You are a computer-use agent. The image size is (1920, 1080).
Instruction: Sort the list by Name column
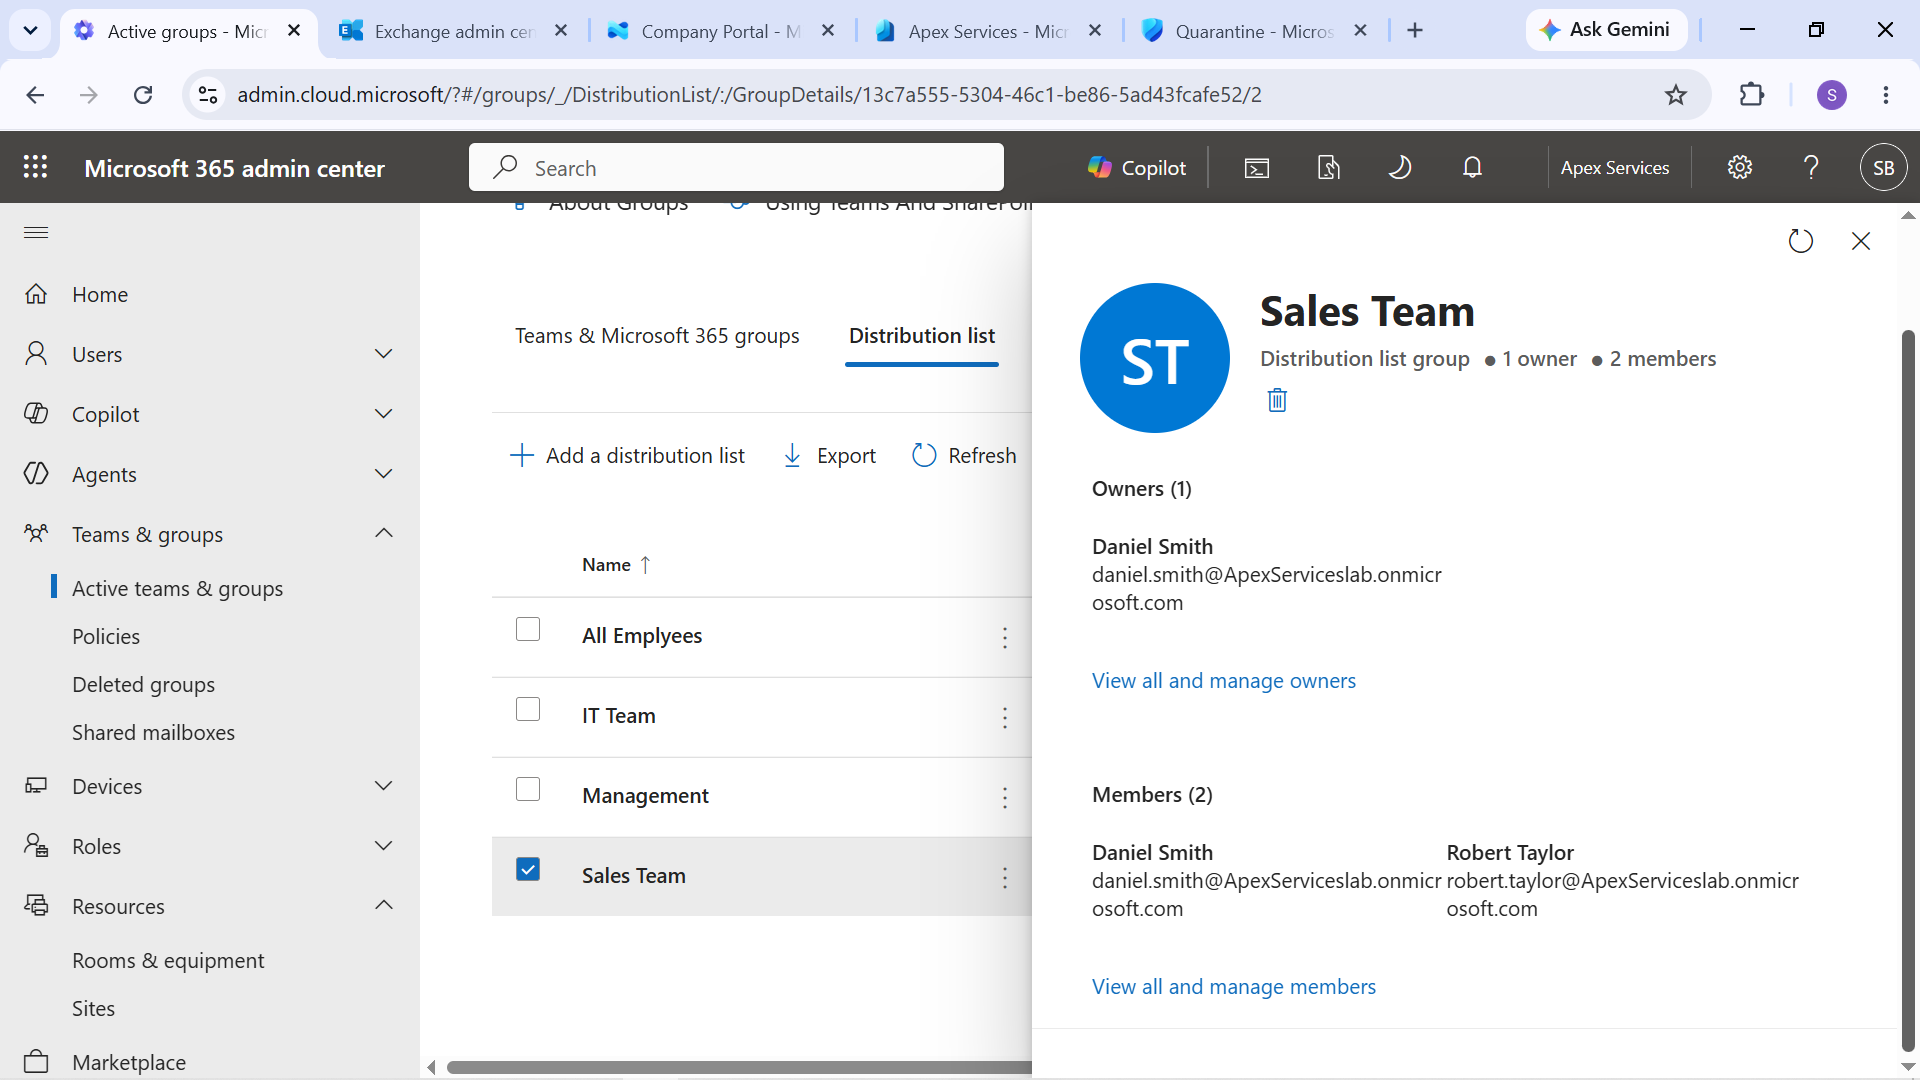click(616, 565)
